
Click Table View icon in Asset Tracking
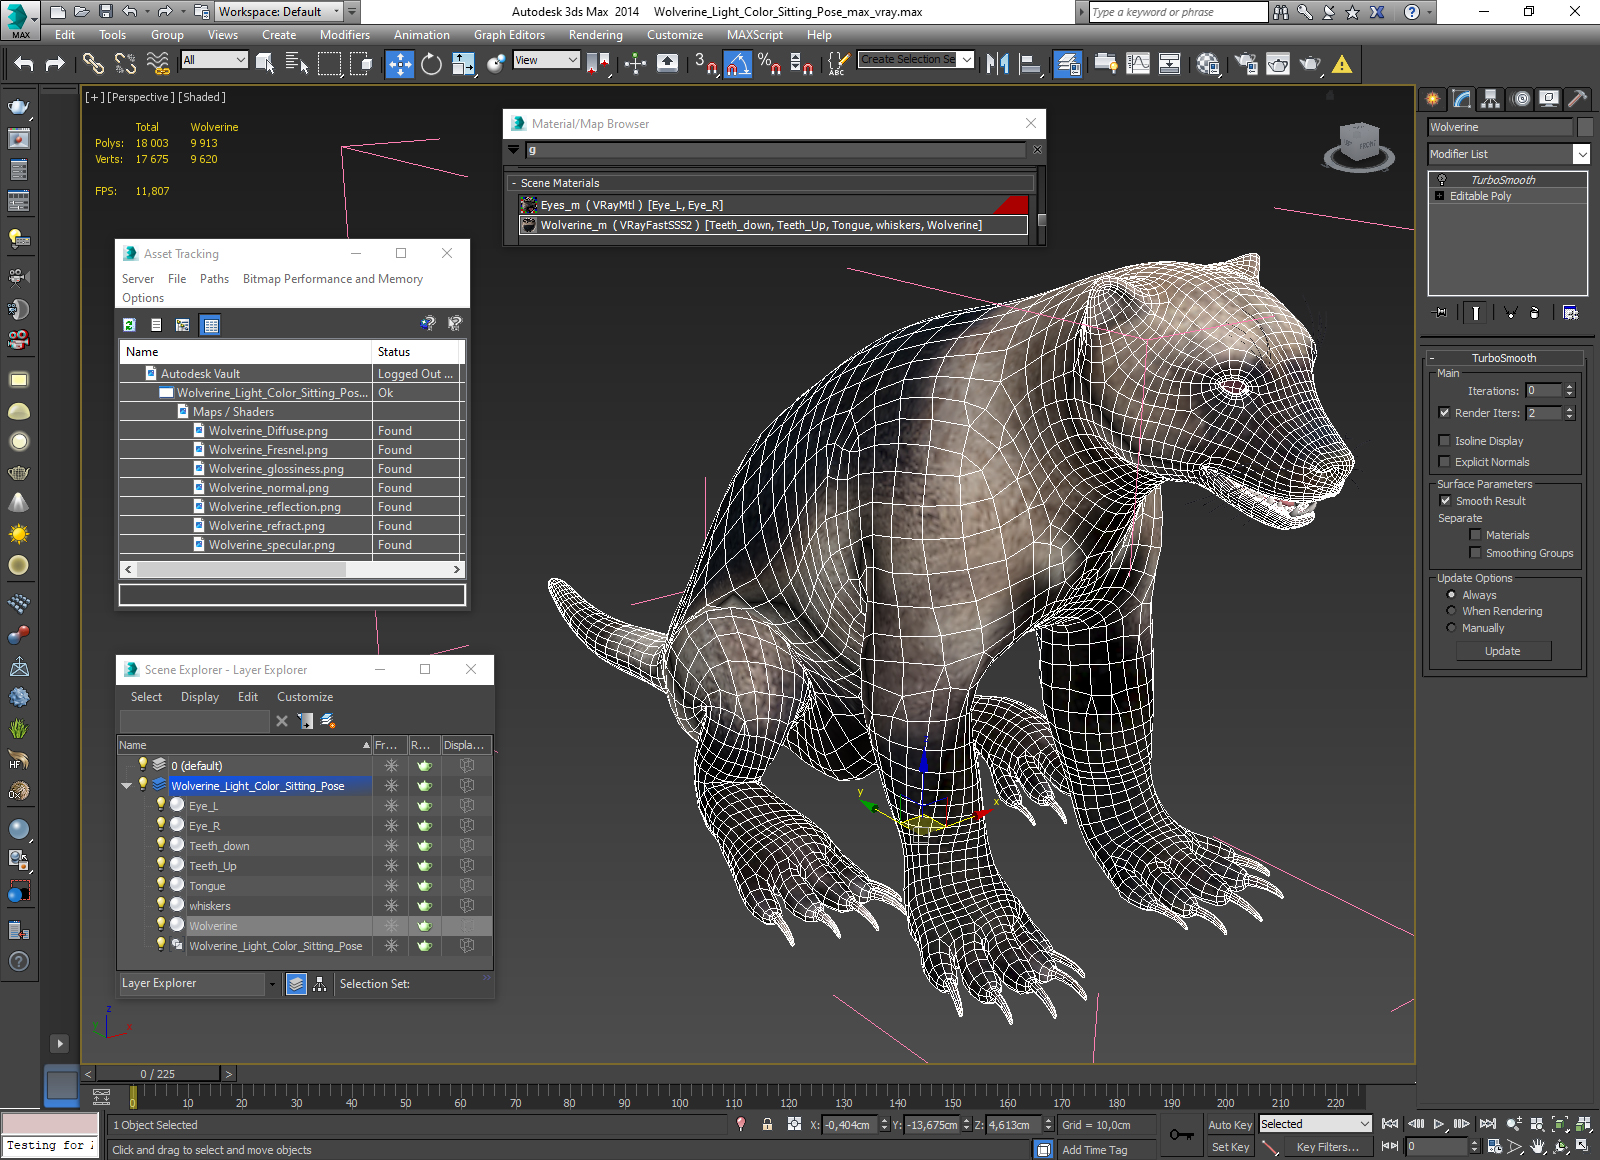coord(210,325)
